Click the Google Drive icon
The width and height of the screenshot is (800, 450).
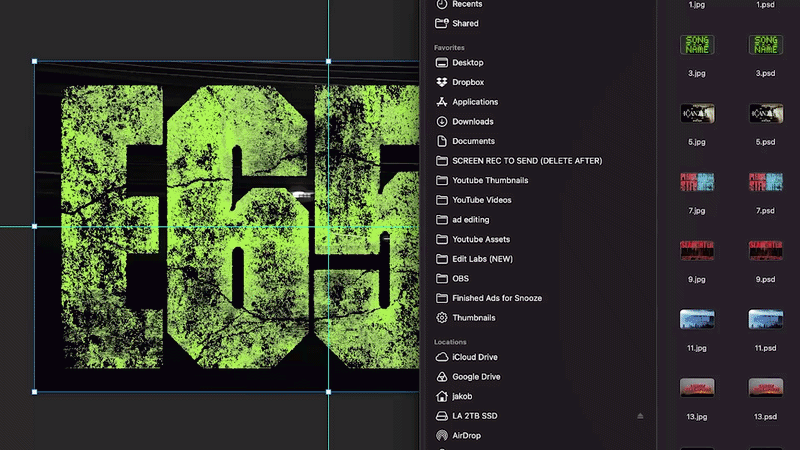click(x=442, y=377)
